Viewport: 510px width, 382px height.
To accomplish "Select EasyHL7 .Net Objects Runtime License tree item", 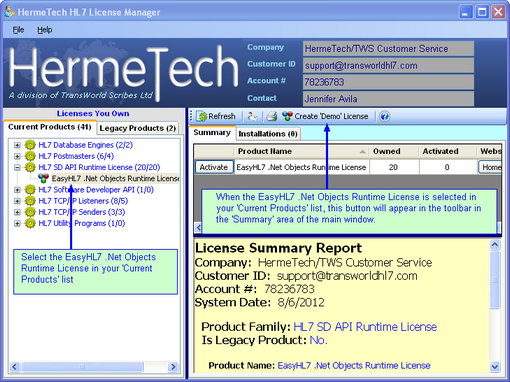I will pos(115,179).
